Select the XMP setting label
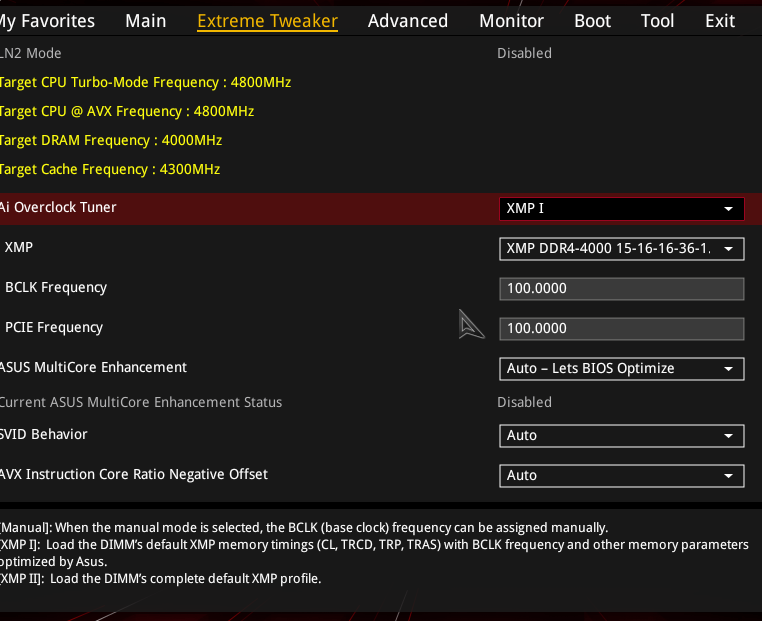The width and height of the screenshot is (762, 621). 19,247
